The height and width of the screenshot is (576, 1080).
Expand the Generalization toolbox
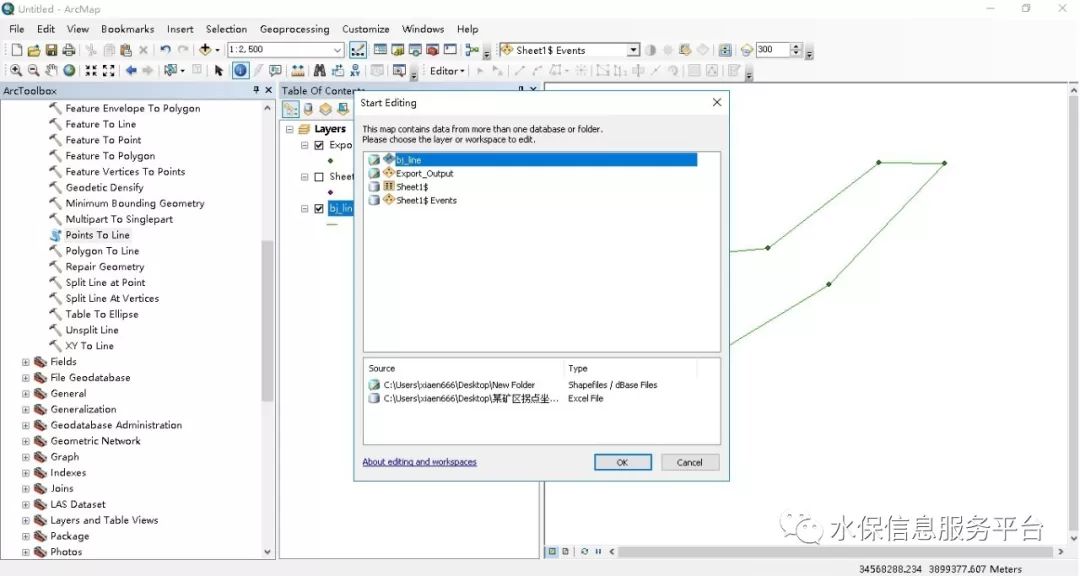coord(25,409)
